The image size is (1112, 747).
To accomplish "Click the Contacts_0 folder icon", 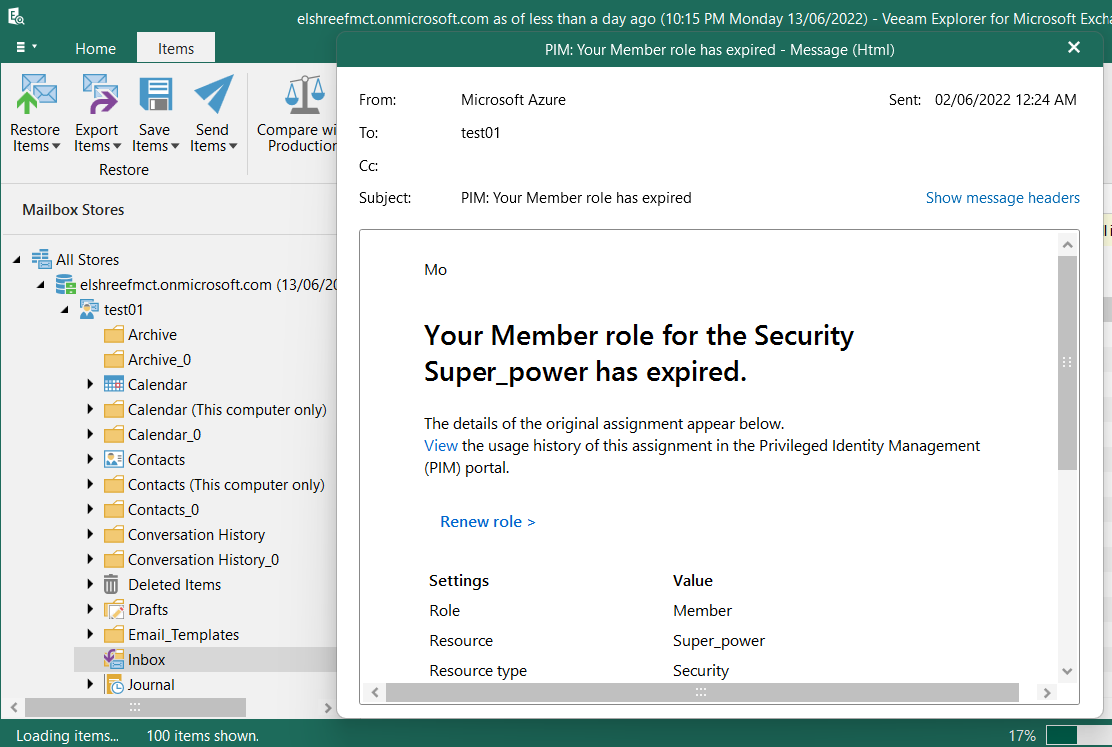I will [113, 510].
